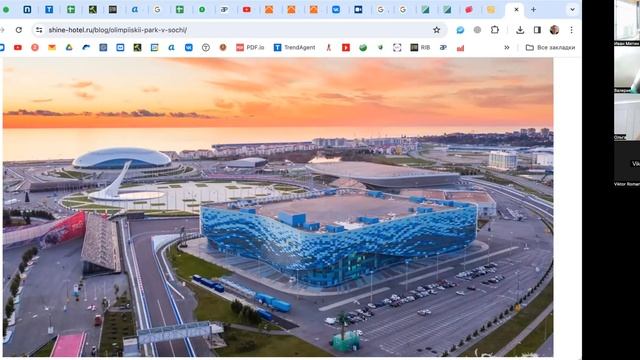Open the profile avatar menu

tap(554, 30)
